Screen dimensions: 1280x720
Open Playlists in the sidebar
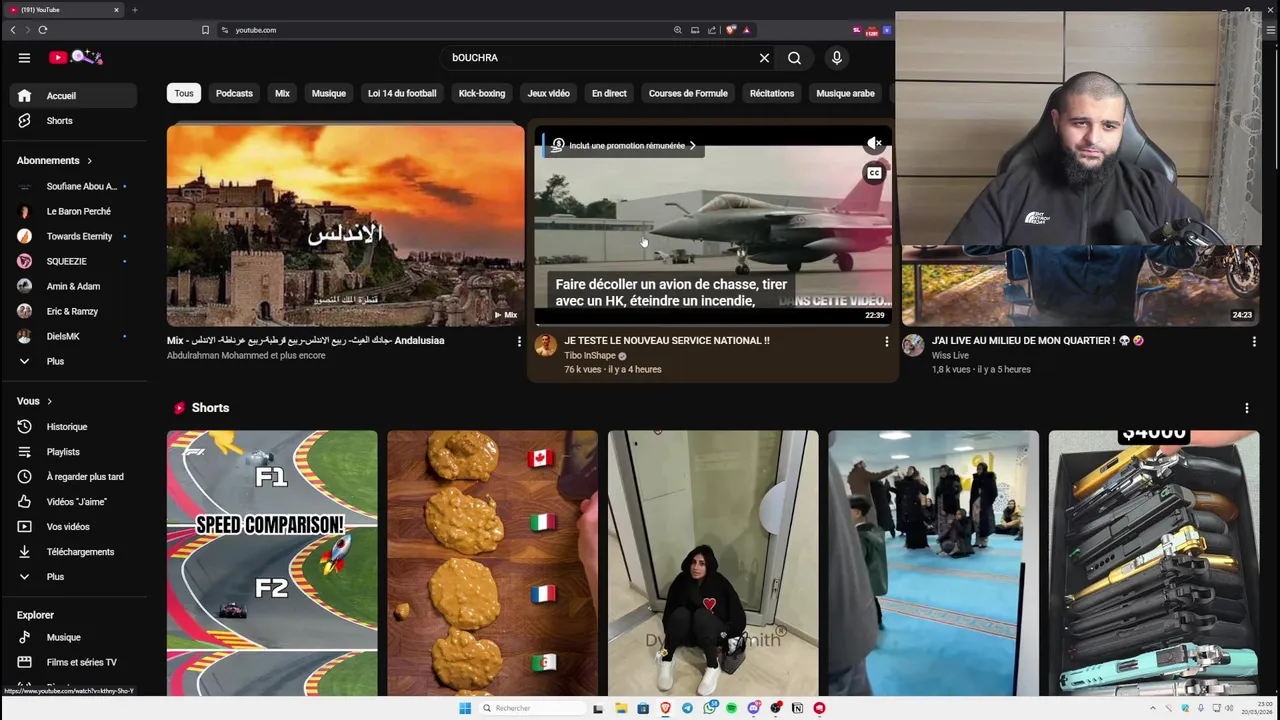73,452
